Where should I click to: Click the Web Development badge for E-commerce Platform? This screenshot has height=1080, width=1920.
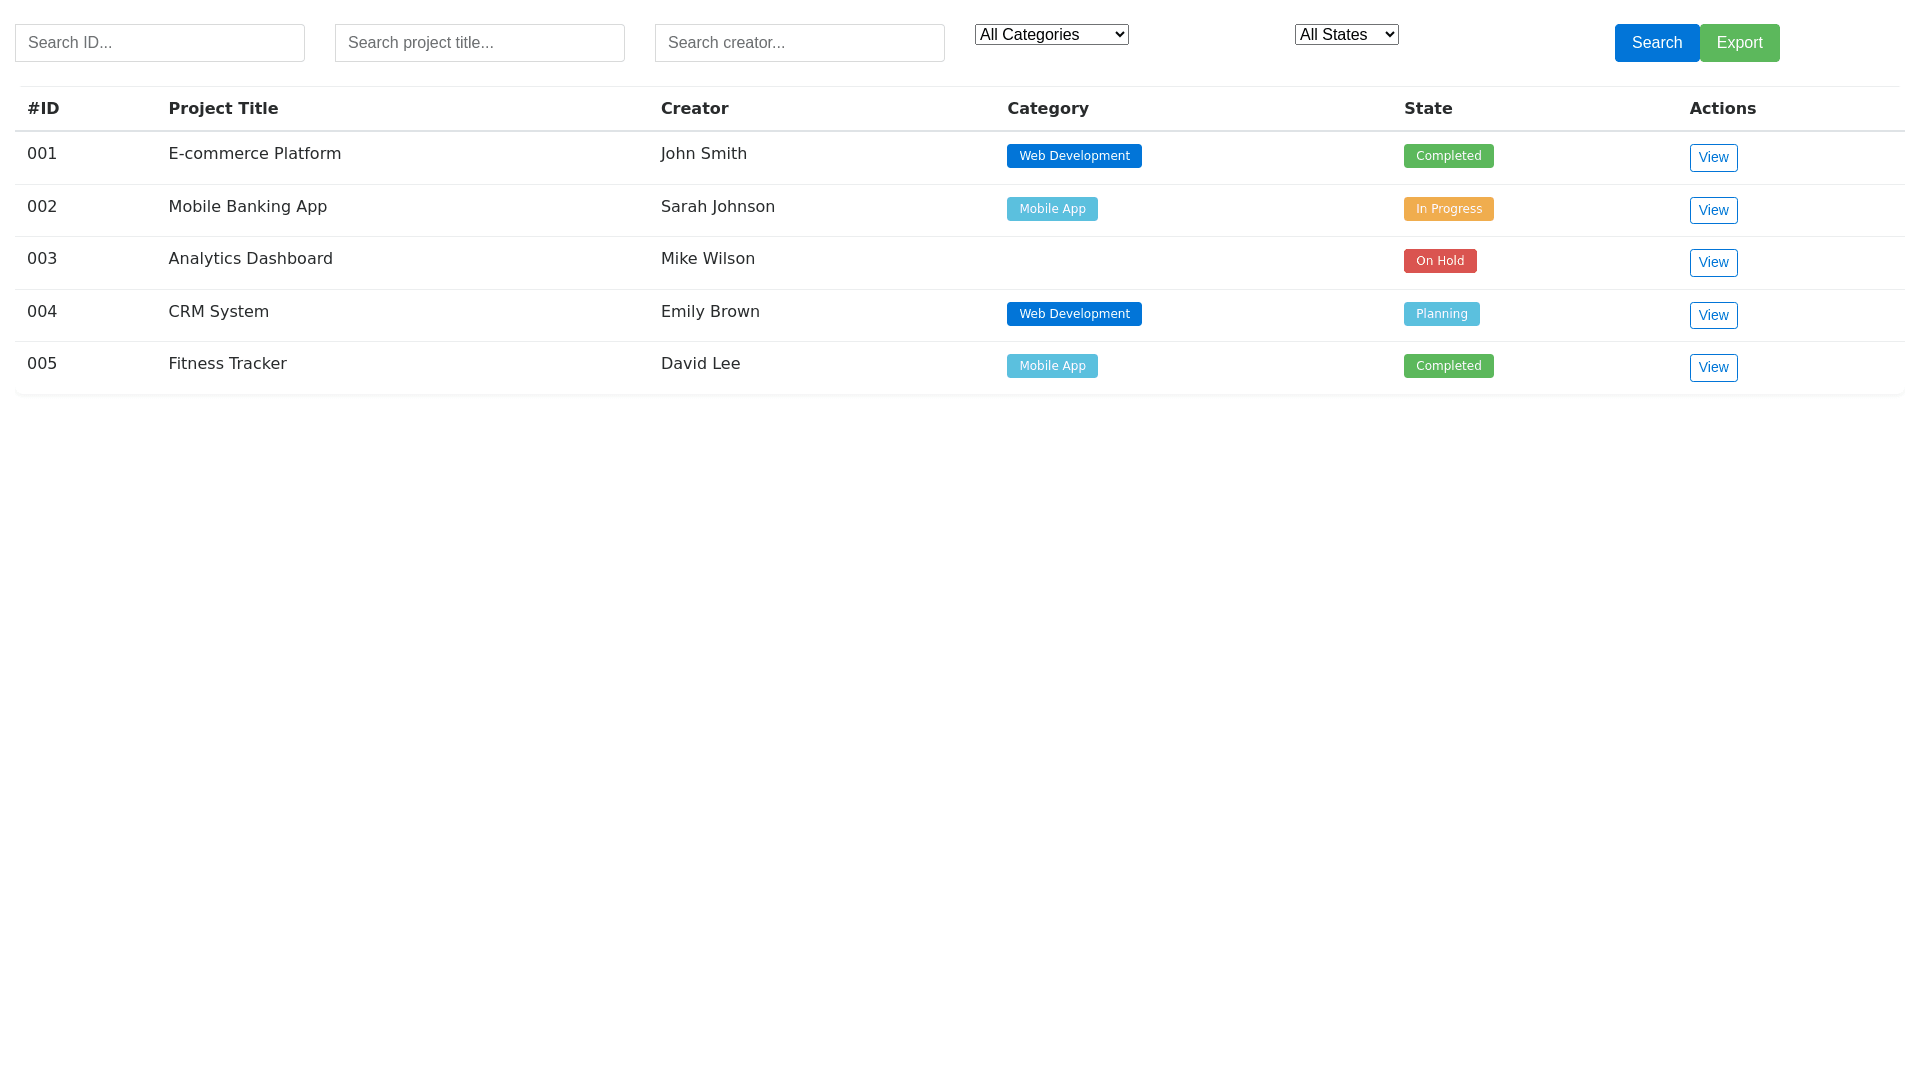click(x=1074, y=156)
